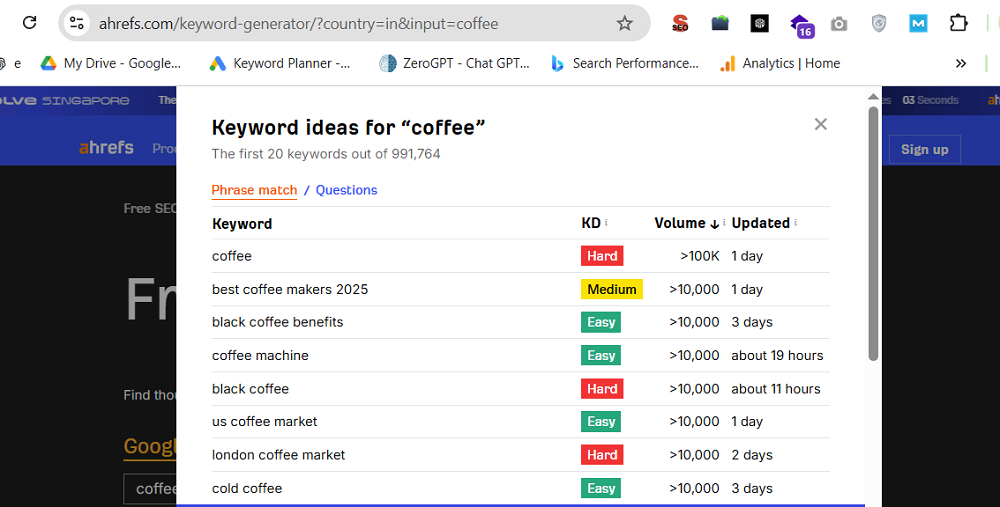Click Hard badge for black coffee
The height and width of the screenshot is (507, 1000).
[602, 388]
